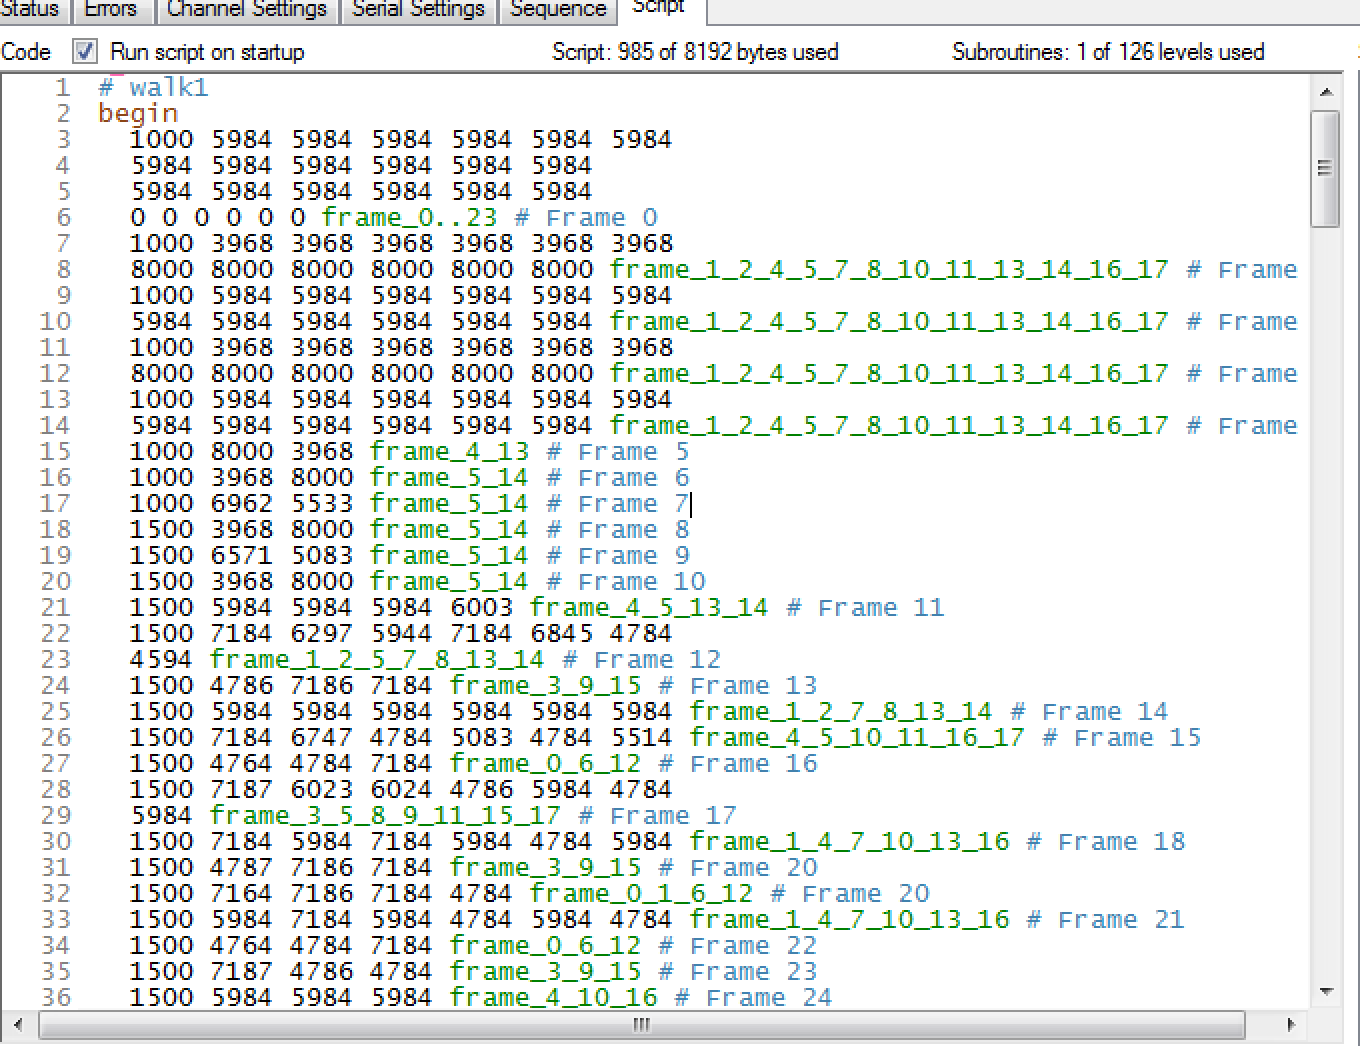Click the vertical scrollbar down arrow
Viewport: 1360px width, 1046px height.
[x=1327, y=990]
